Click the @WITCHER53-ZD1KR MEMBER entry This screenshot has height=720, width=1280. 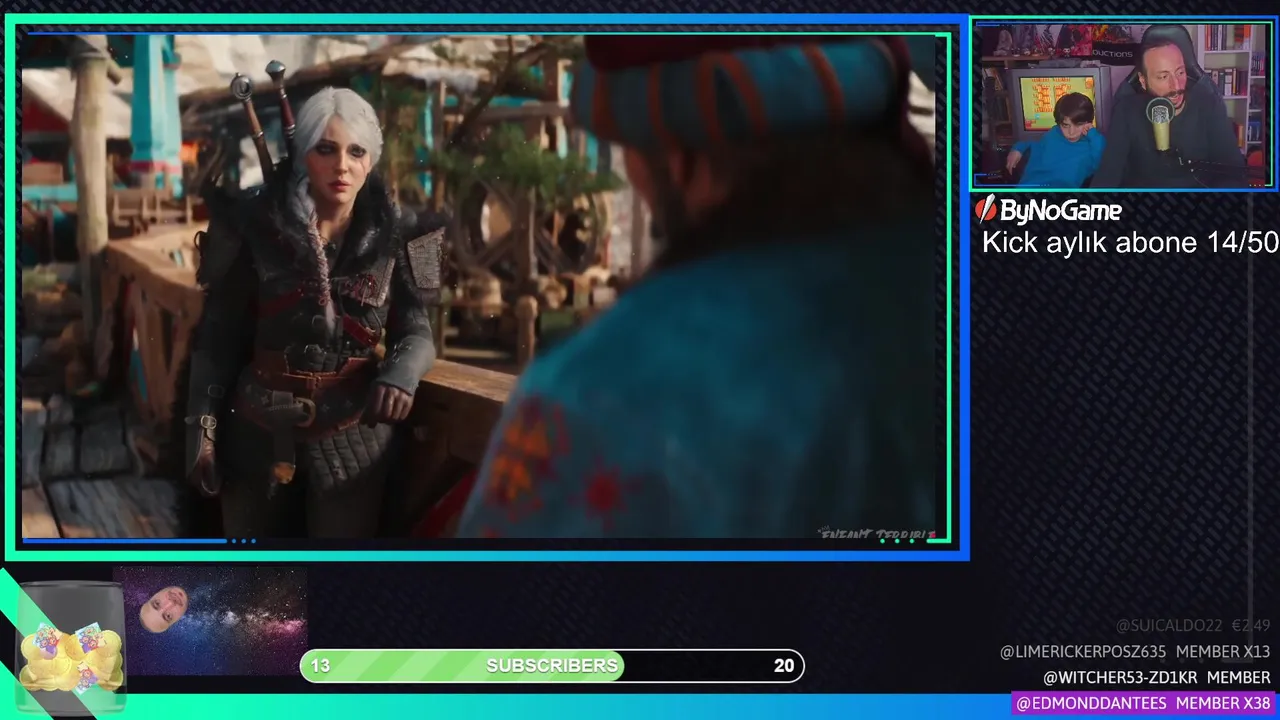1157,678
